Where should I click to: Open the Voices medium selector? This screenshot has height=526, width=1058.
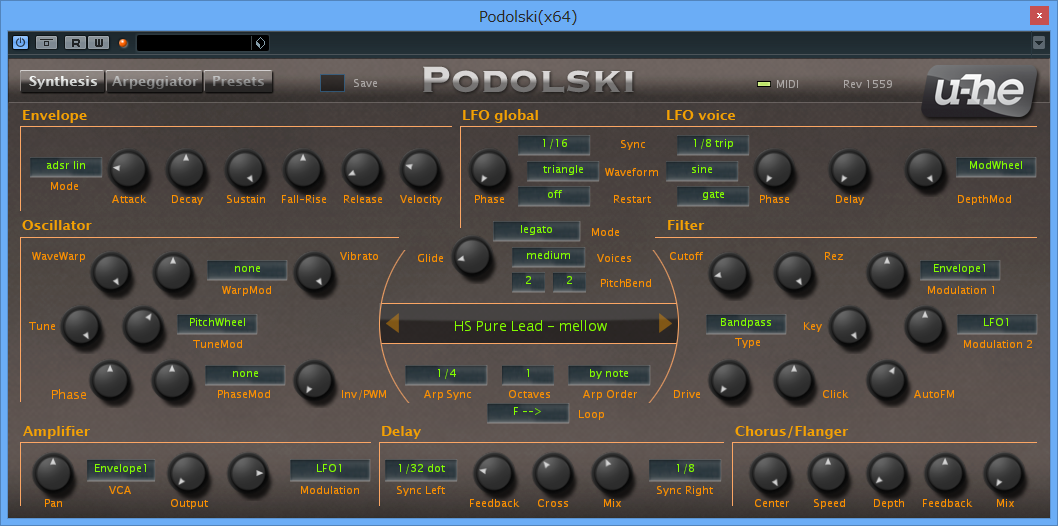549,257
